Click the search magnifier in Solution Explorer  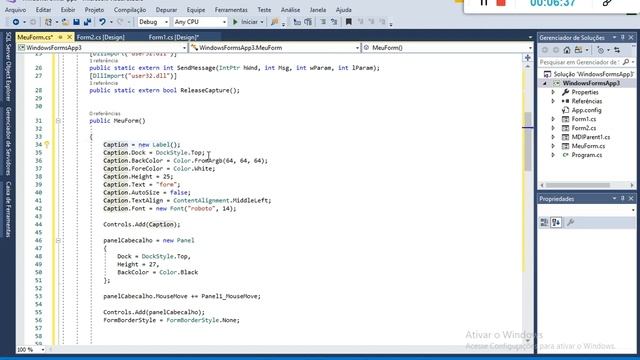[x=626, y=62]
